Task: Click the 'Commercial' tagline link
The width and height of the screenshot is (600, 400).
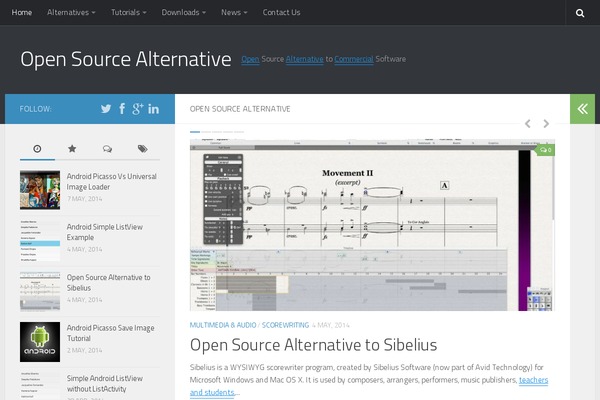Action: 354,59
